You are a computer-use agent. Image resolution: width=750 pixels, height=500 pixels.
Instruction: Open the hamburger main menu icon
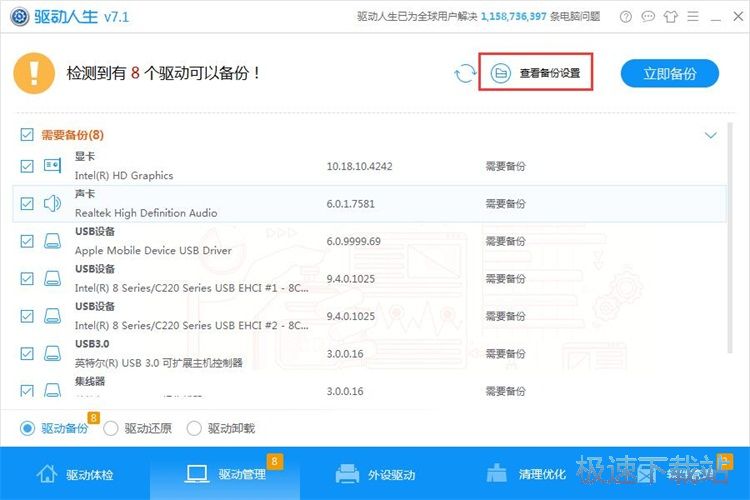click(693, 17)
